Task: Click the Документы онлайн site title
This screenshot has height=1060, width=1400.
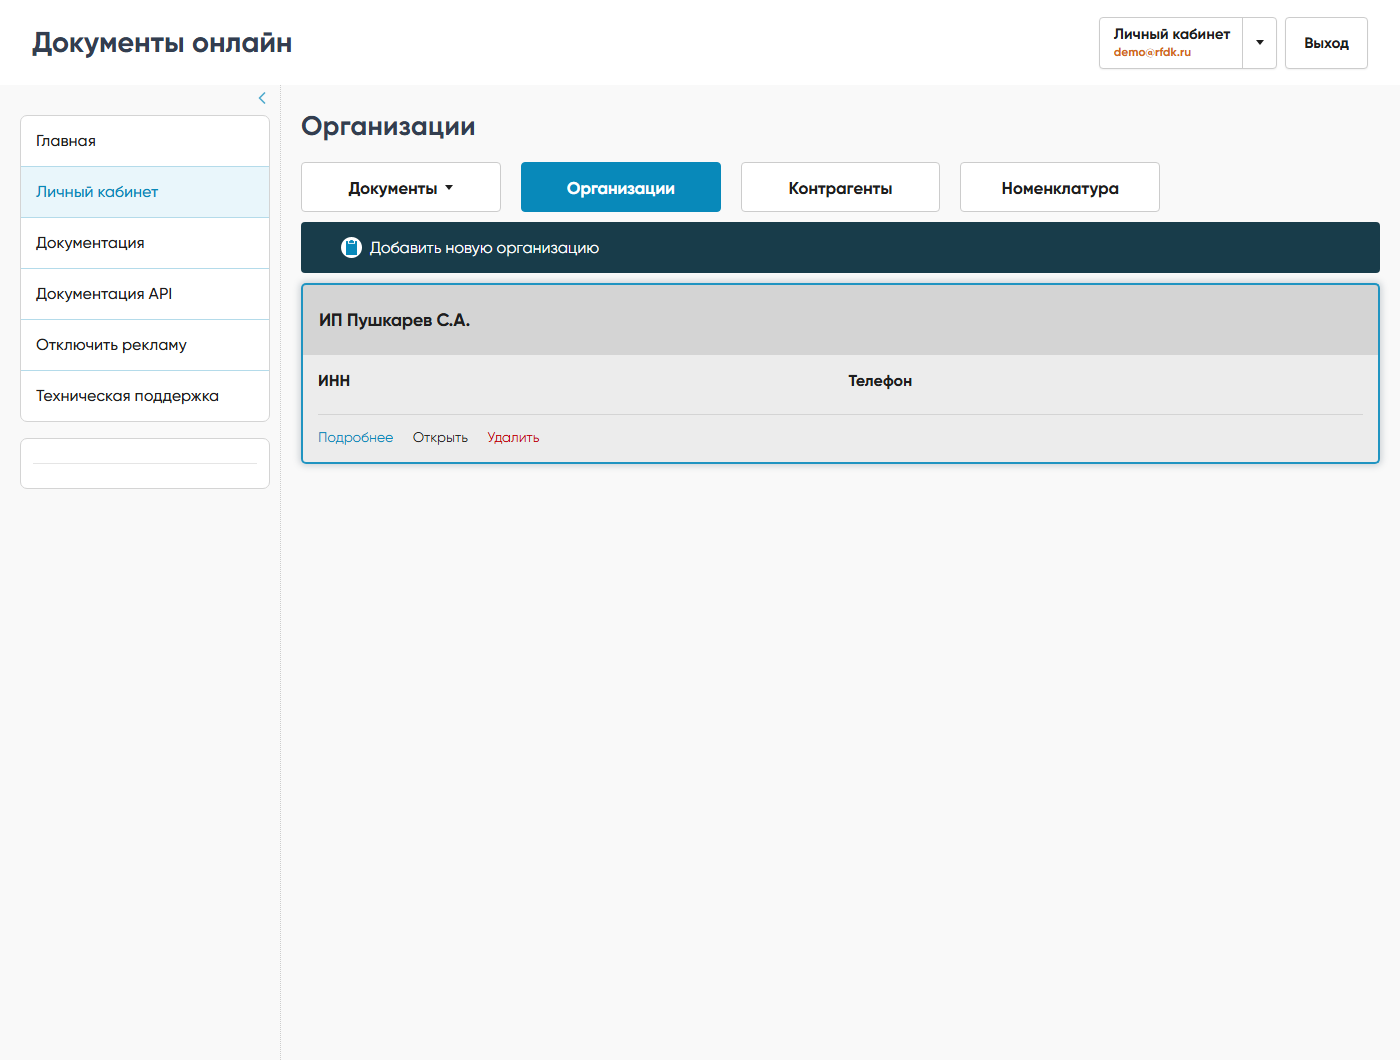Action: coord(162,43)
